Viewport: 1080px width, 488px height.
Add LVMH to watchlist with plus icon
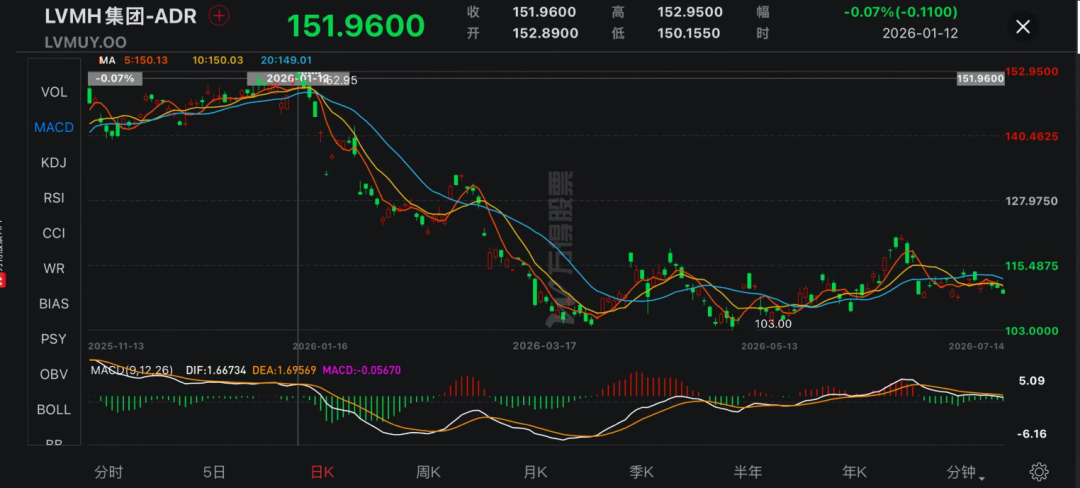tap(219, 15)
